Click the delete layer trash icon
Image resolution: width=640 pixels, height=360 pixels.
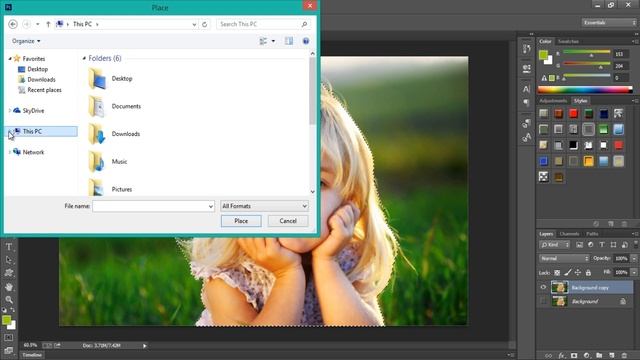(x=624, y=356)
